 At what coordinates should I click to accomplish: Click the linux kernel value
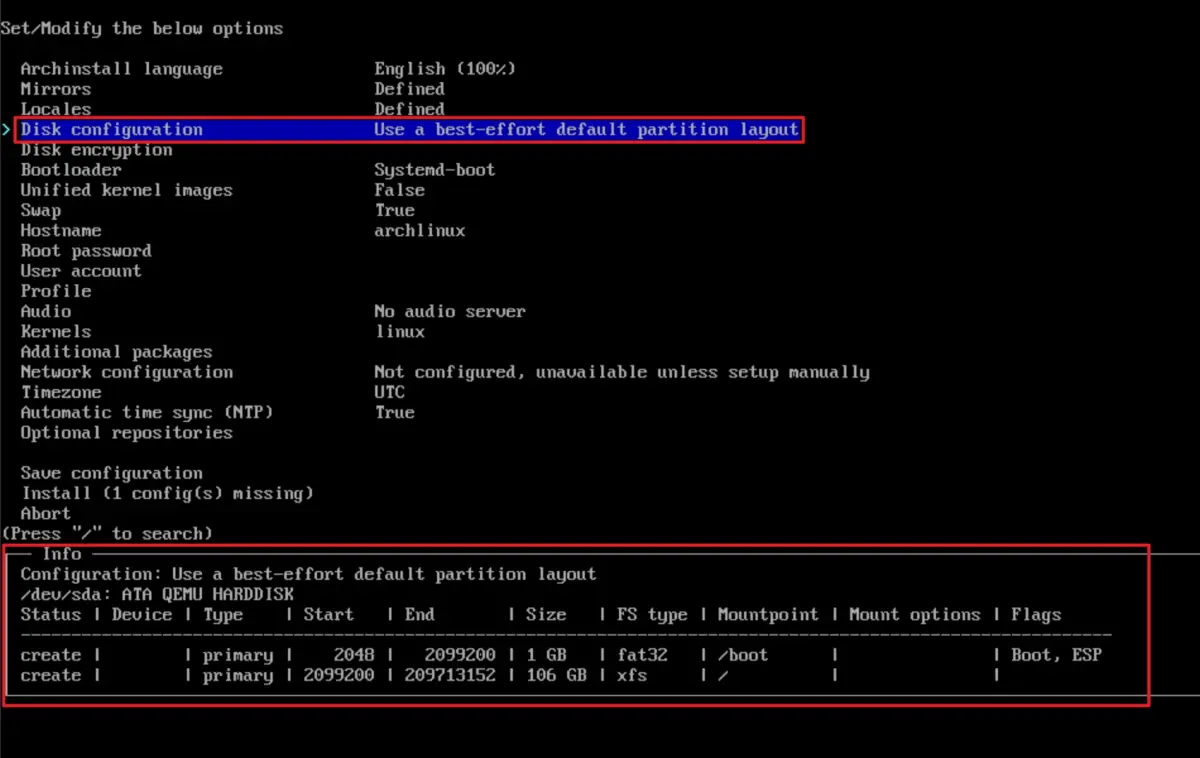(x=399, y=331)
